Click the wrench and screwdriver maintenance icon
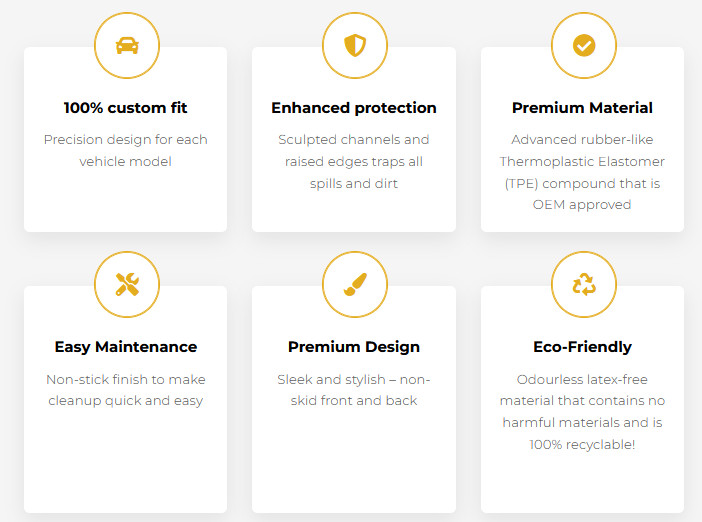The image size is (702, 522). click(126, 284)
